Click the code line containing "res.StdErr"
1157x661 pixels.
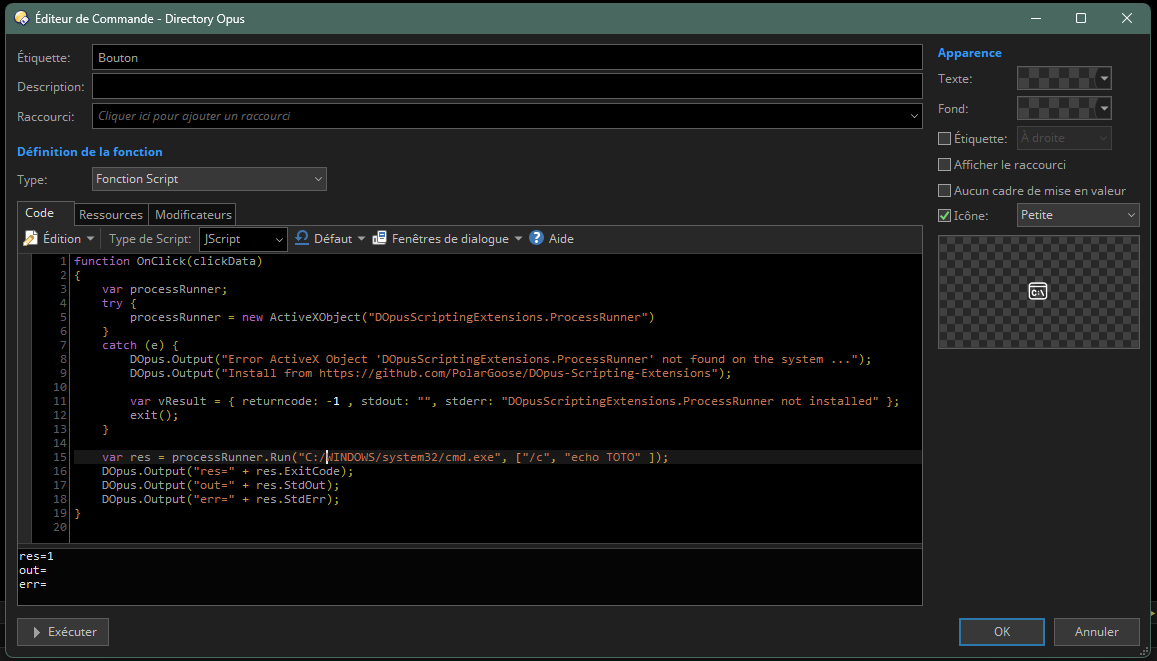pos(221,499)
